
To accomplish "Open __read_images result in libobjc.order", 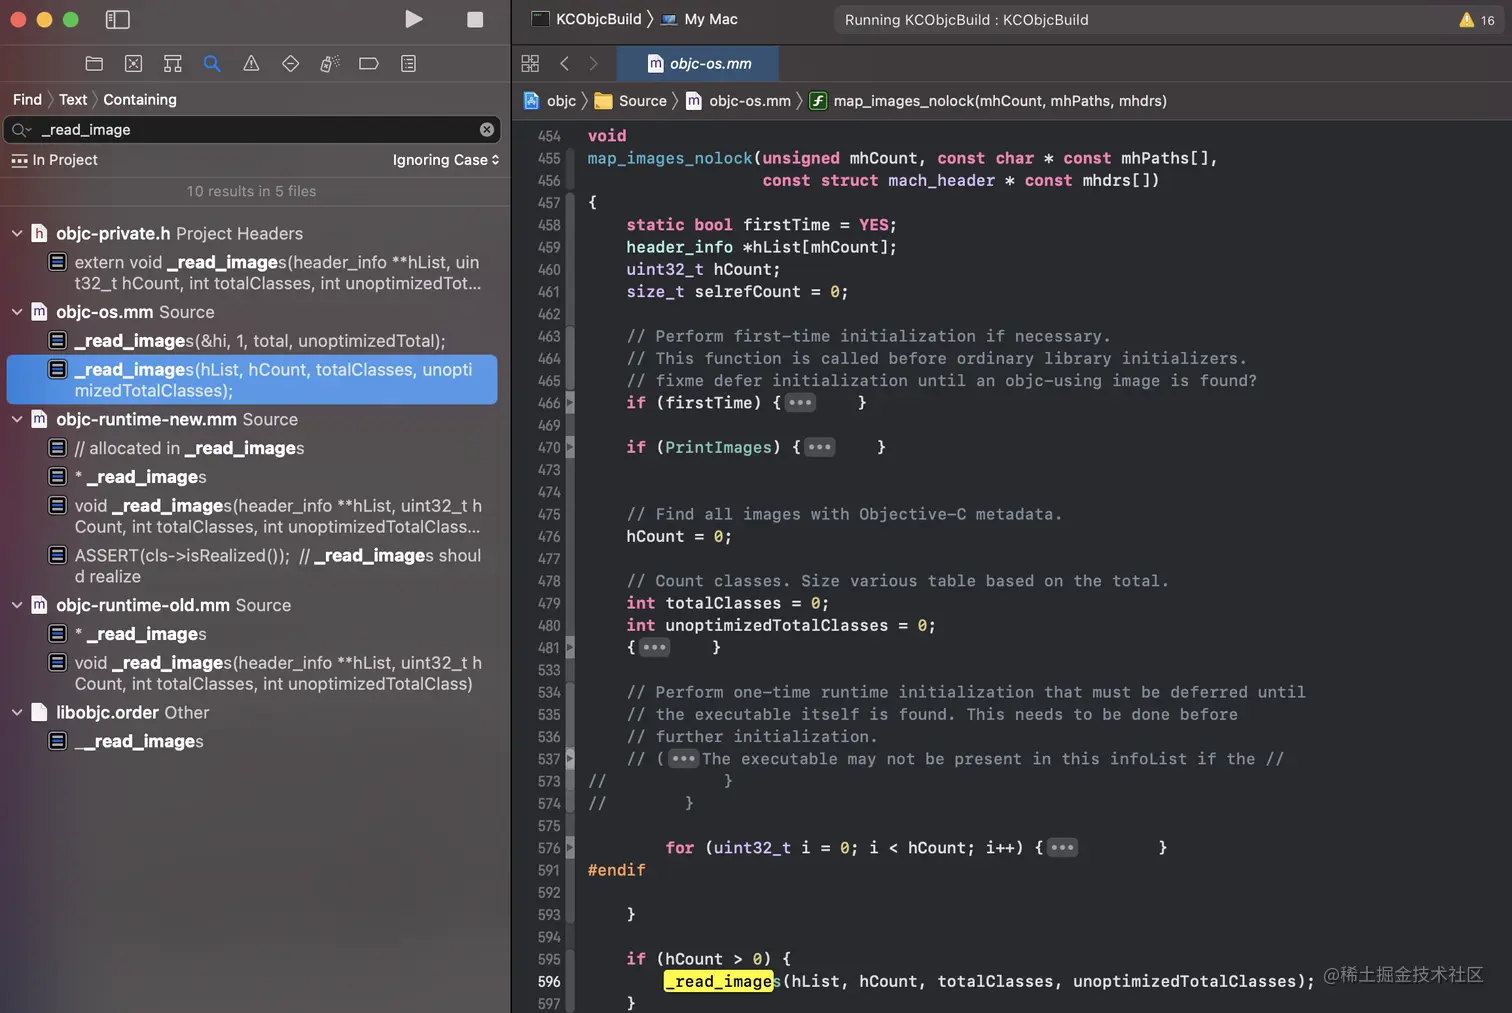I will tap(127, 741).
